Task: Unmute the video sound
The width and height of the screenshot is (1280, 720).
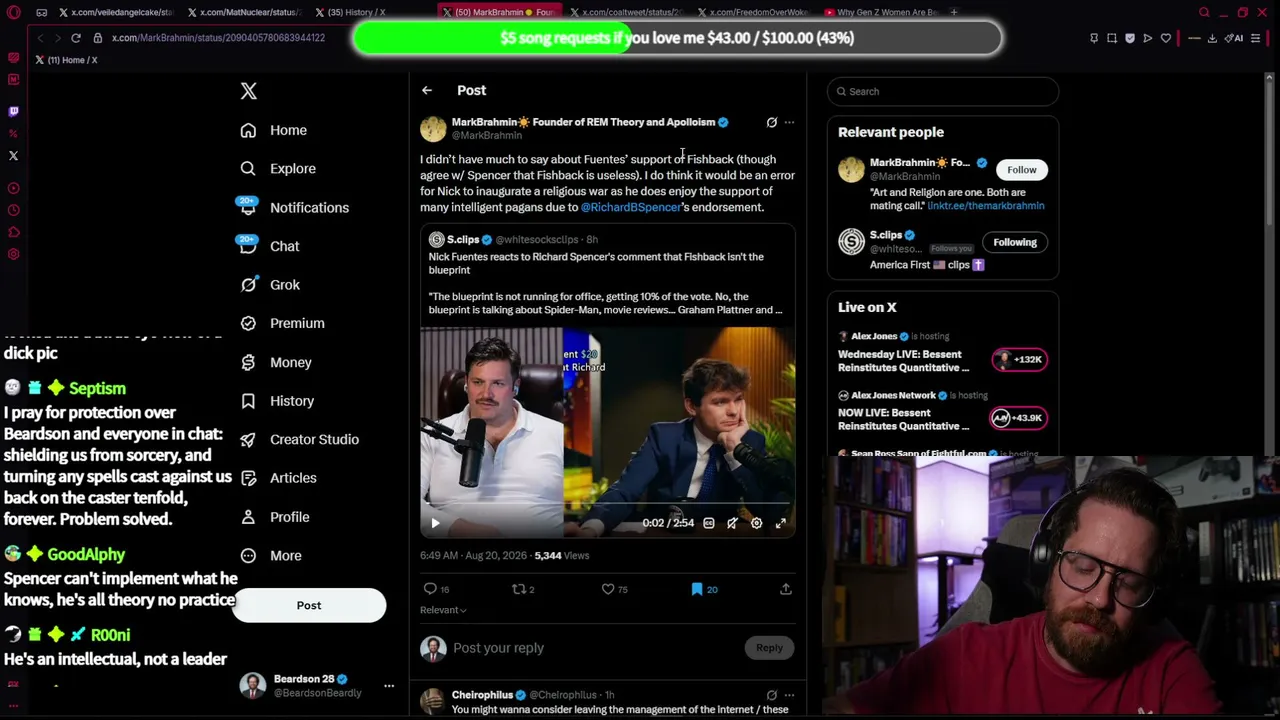Action: tap(732, 523)
